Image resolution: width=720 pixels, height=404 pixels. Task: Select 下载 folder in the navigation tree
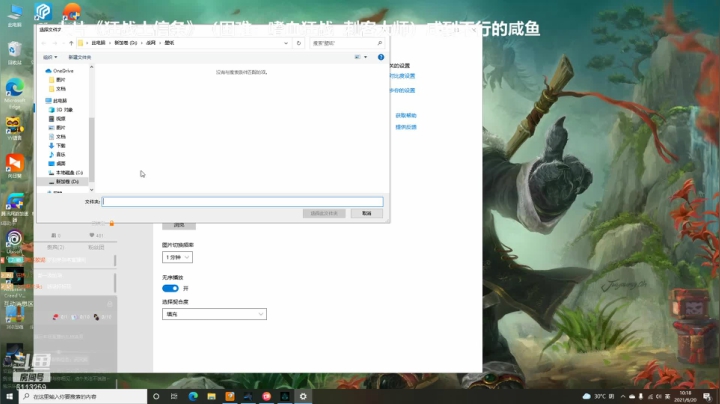(x=57, y=146)
